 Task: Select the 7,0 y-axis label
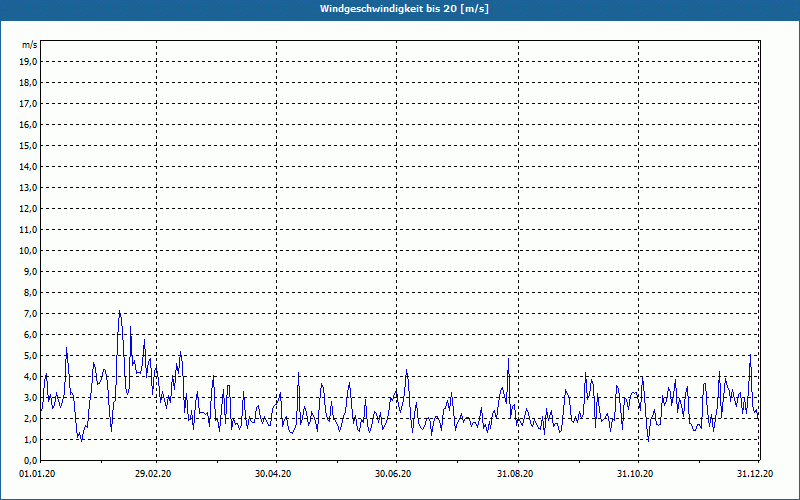31,313
